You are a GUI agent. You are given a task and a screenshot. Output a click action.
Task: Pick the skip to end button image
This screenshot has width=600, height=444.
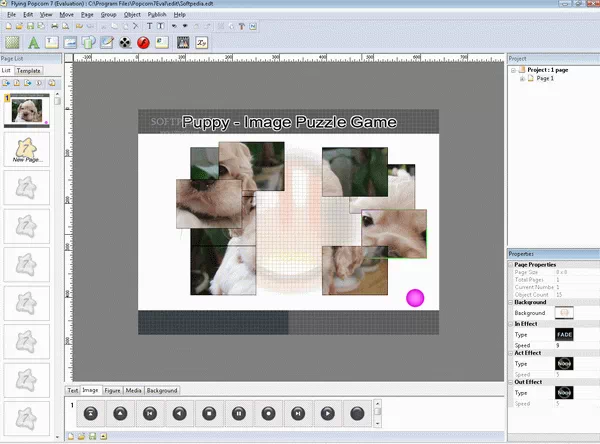click(298, 413)
